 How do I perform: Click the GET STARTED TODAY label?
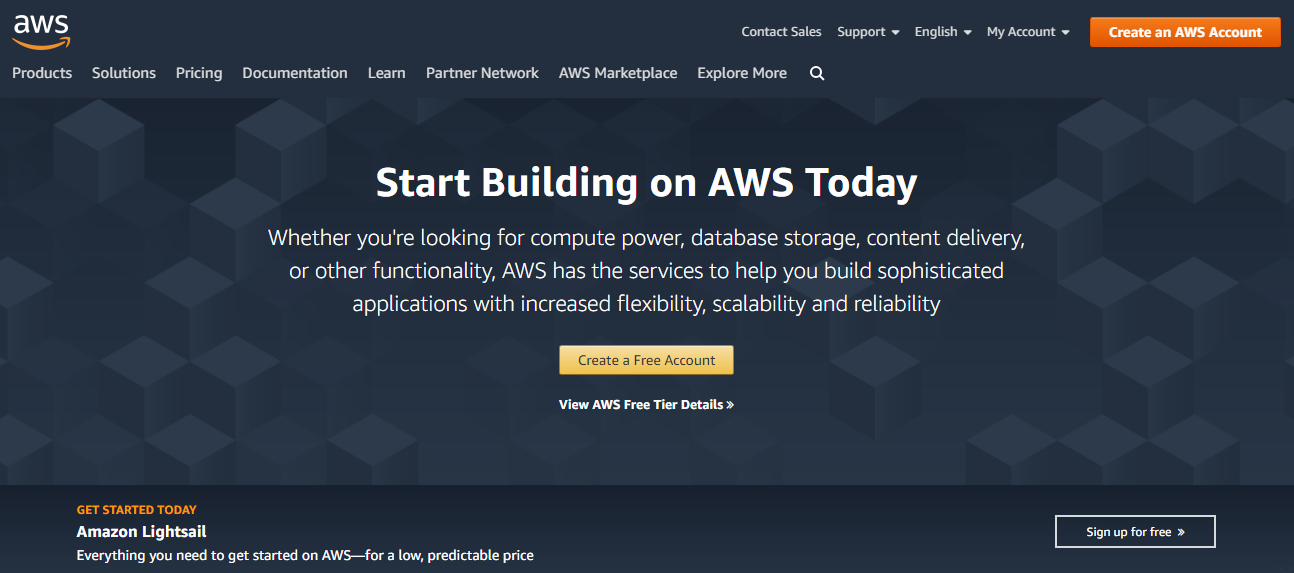click(137, 510)
